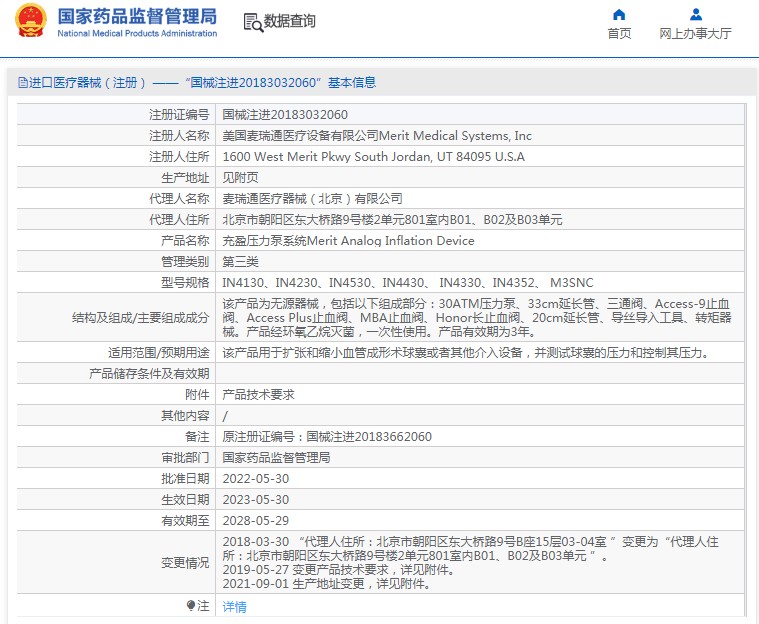Click the 生产地址 row label
The height and width of the screenshot is (624, 759).
tap(185, 178)
